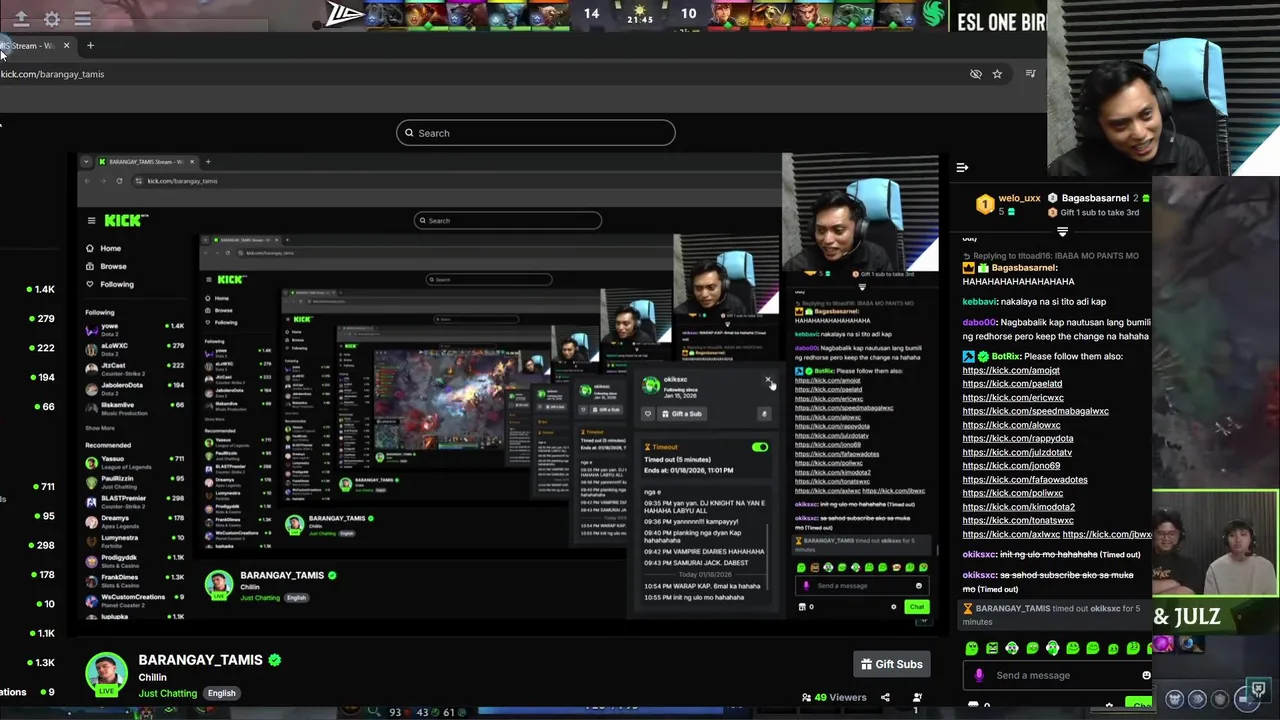Open the JaboleroDota channel in the Following list
The width and height of the screenshot is (1280, 720).
135,387
